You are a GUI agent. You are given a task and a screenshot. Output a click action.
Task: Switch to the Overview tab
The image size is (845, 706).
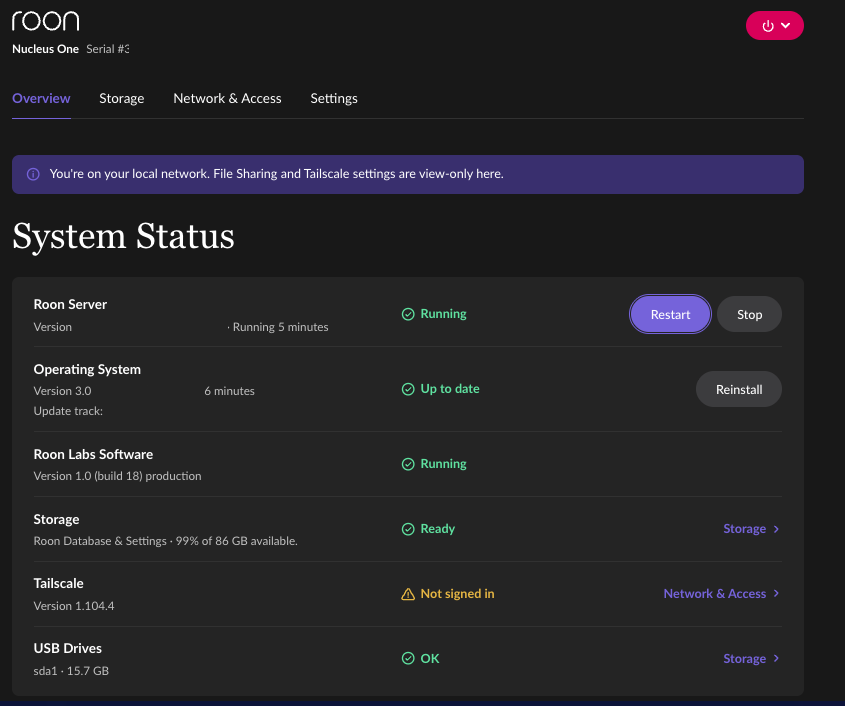click(41, 98)
